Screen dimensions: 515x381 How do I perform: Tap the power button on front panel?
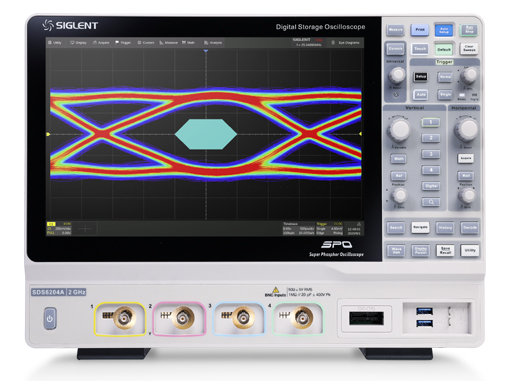[50, 319]
